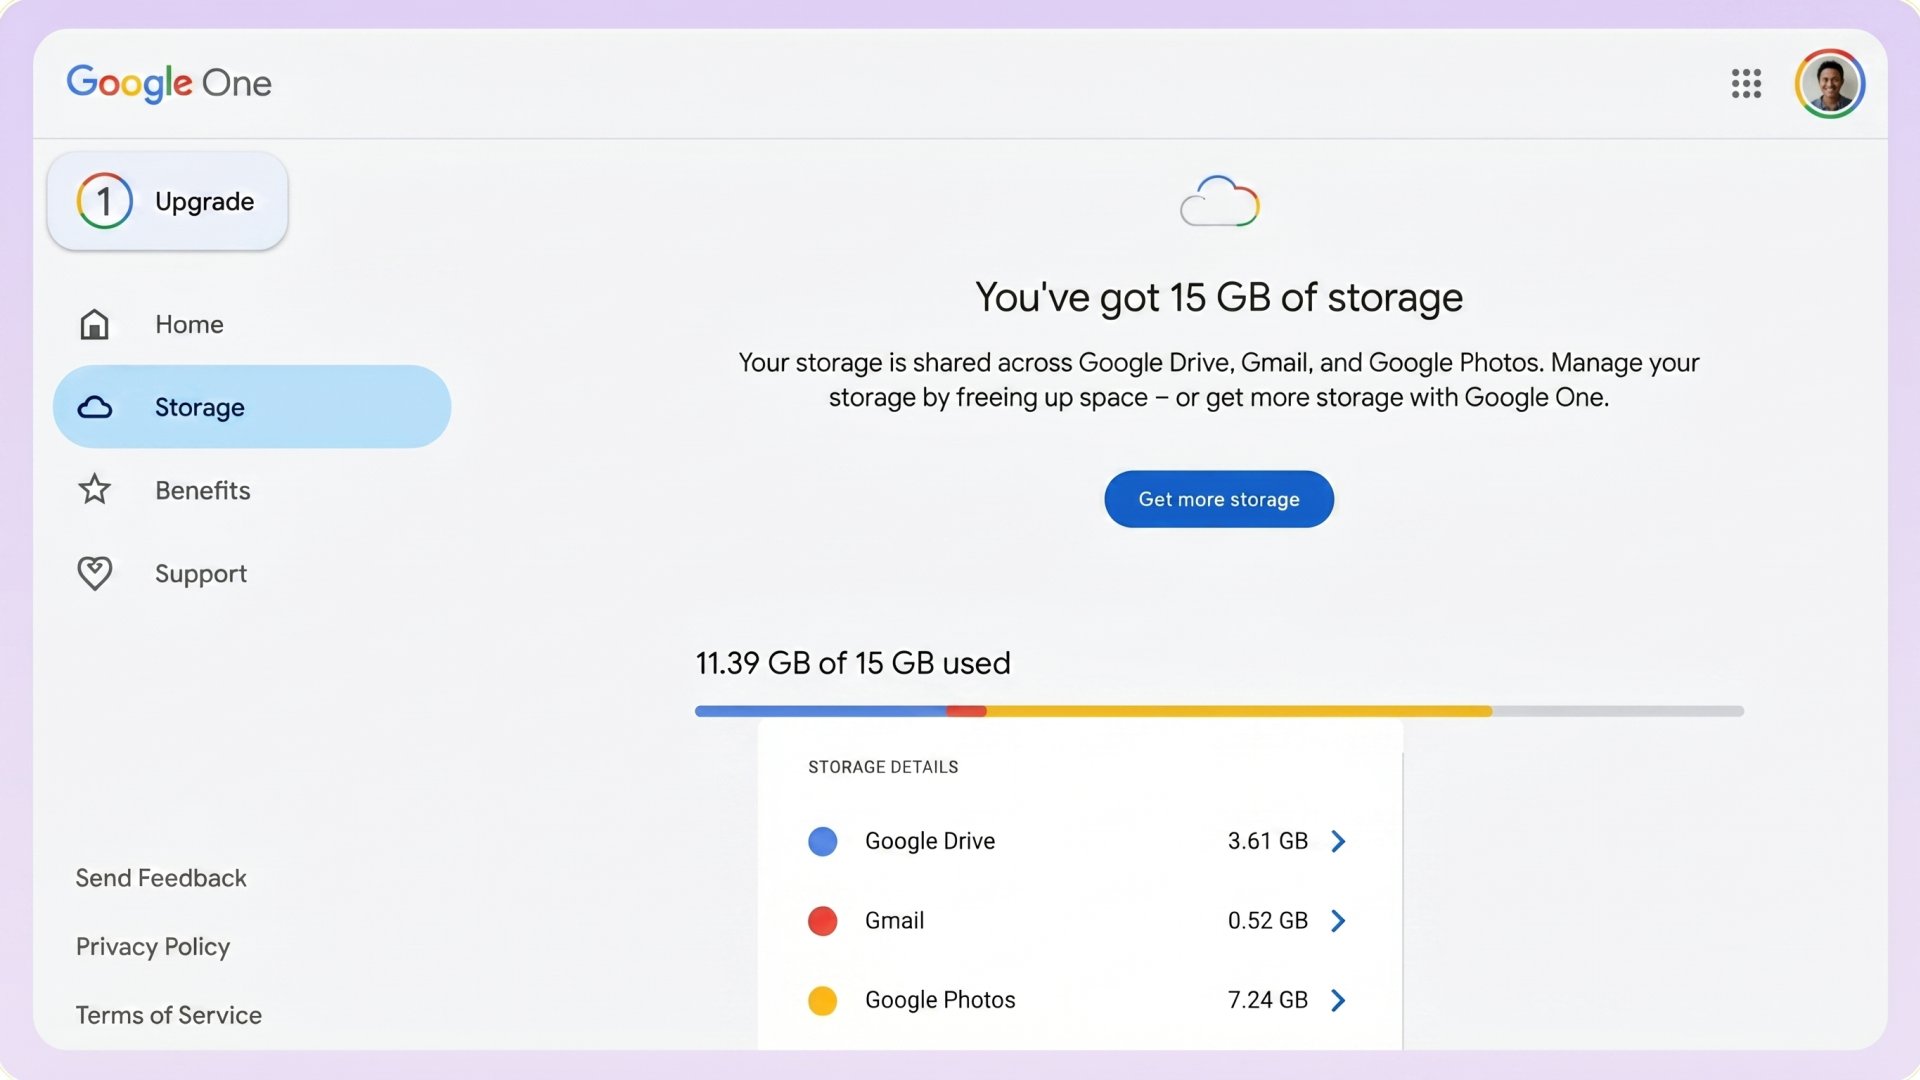The width and height of the screenshot is (1920, 1080).
Task: Open the Terms of Service link
Action: coord(169,1015)
